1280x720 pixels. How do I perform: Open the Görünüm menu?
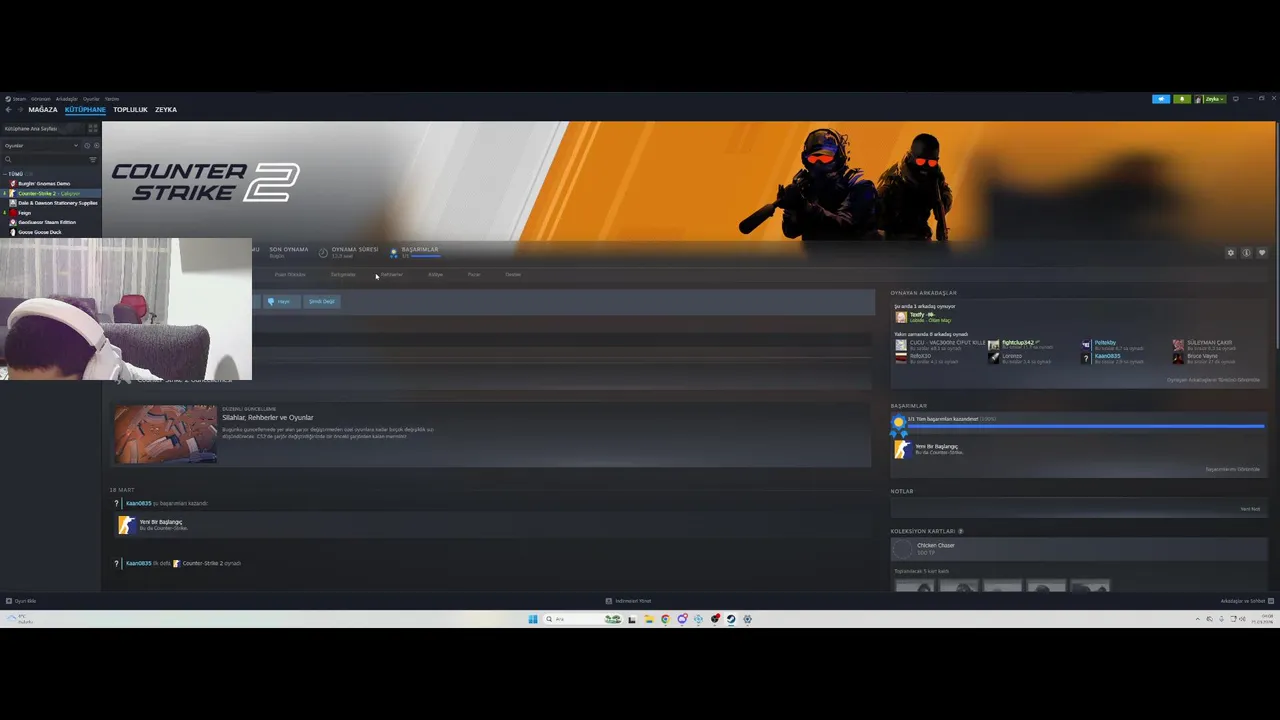tap(41, 99)
